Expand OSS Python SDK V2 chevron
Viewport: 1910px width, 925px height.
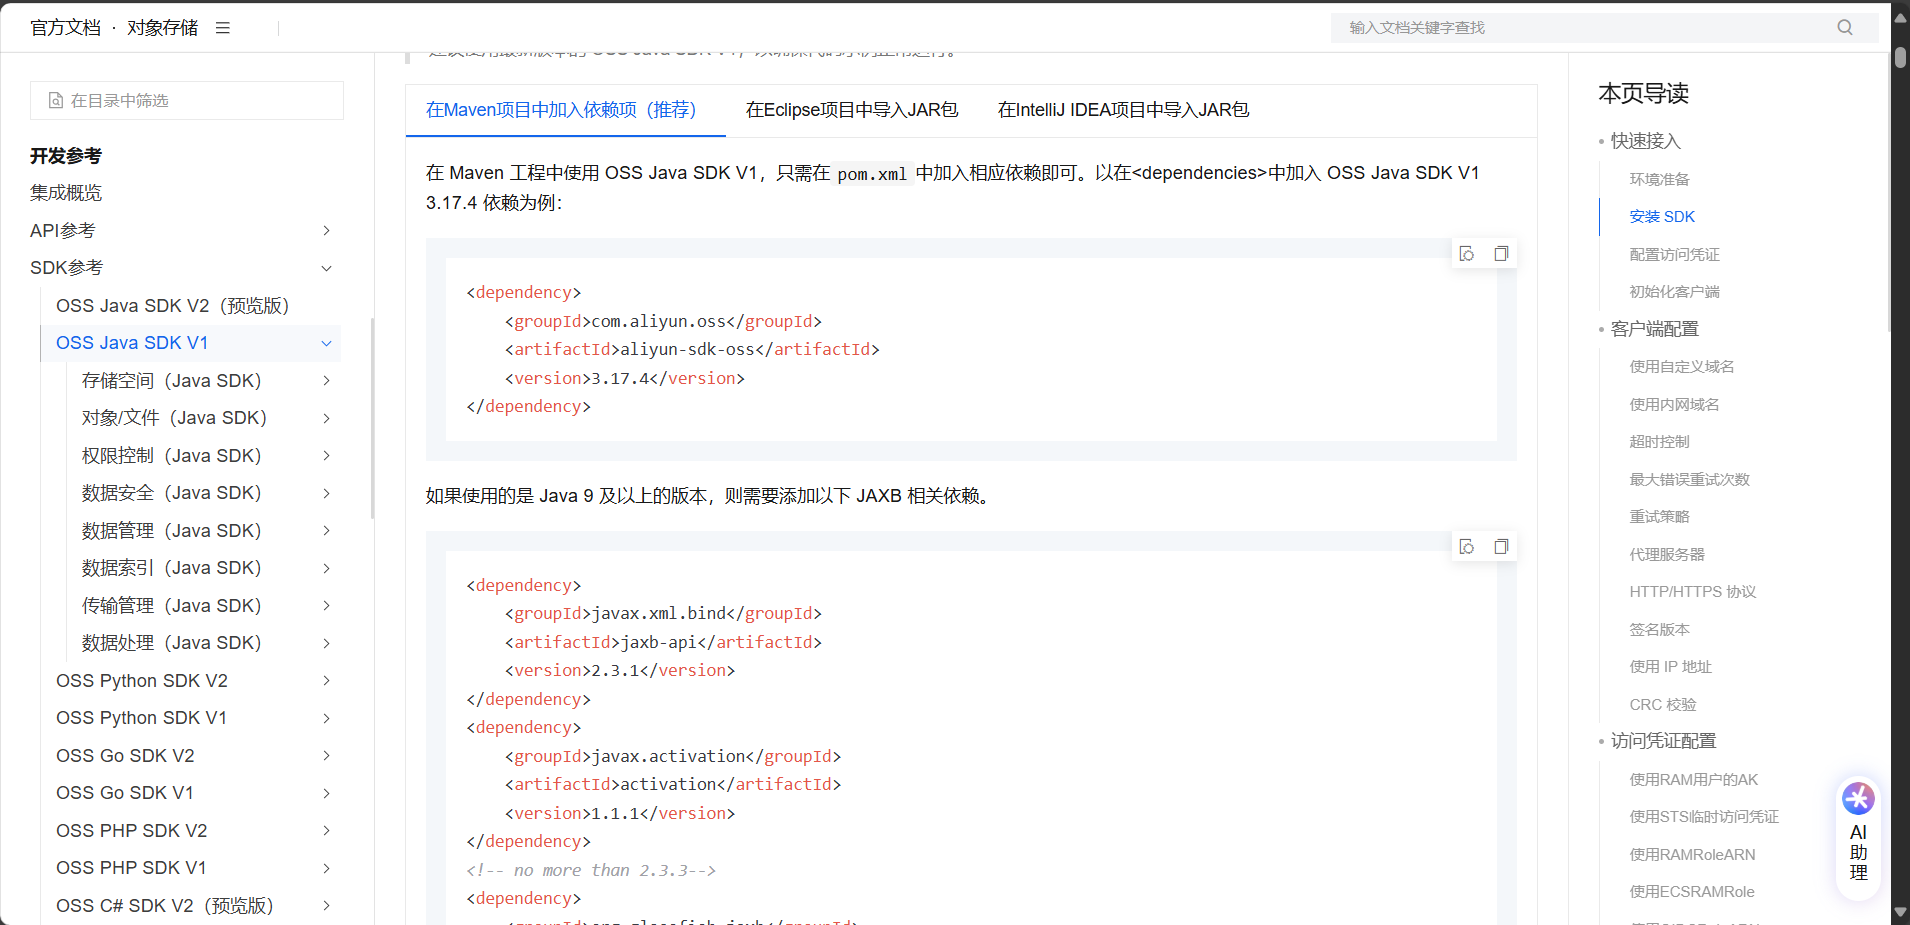click(326, 681)
